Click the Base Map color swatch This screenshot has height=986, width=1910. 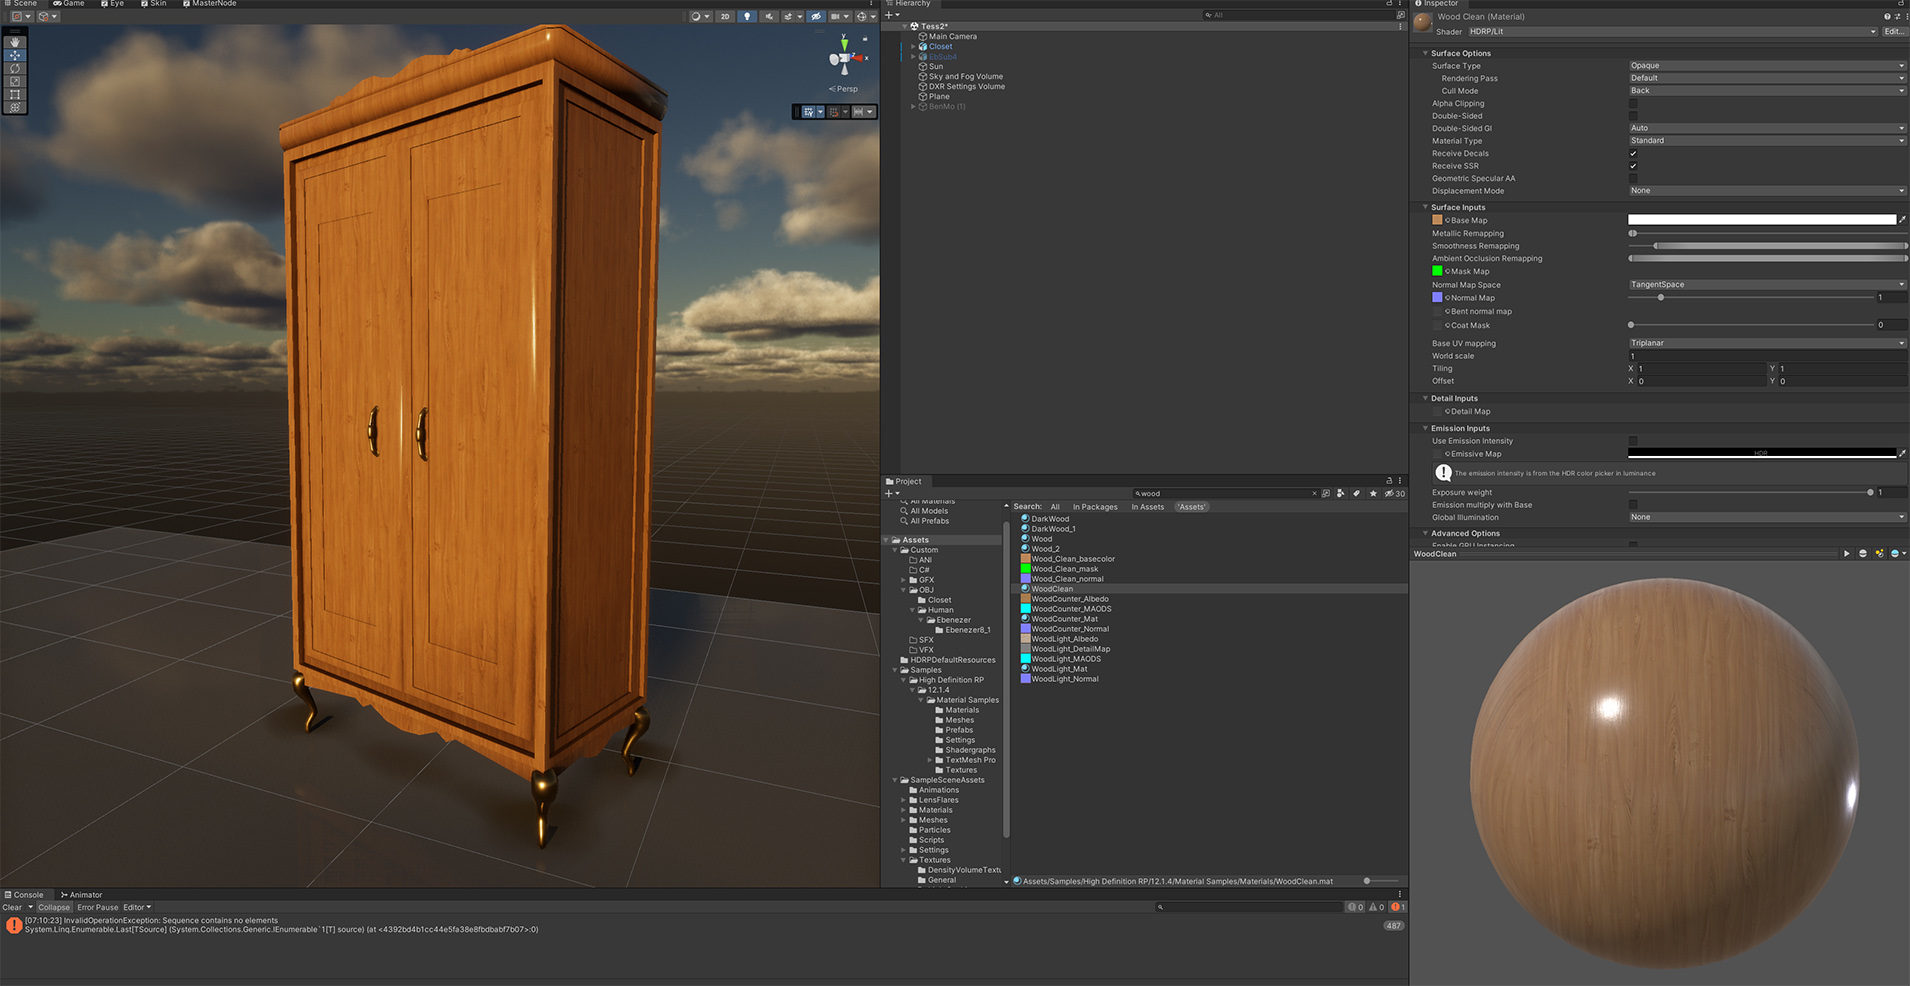[x=1438, y=220]
